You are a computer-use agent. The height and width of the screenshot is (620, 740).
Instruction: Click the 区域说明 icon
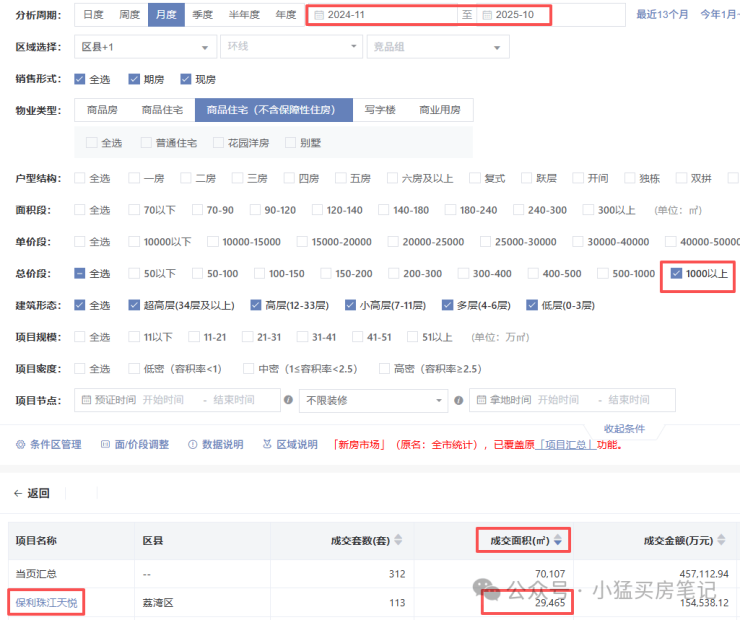(x=266, y=444)
